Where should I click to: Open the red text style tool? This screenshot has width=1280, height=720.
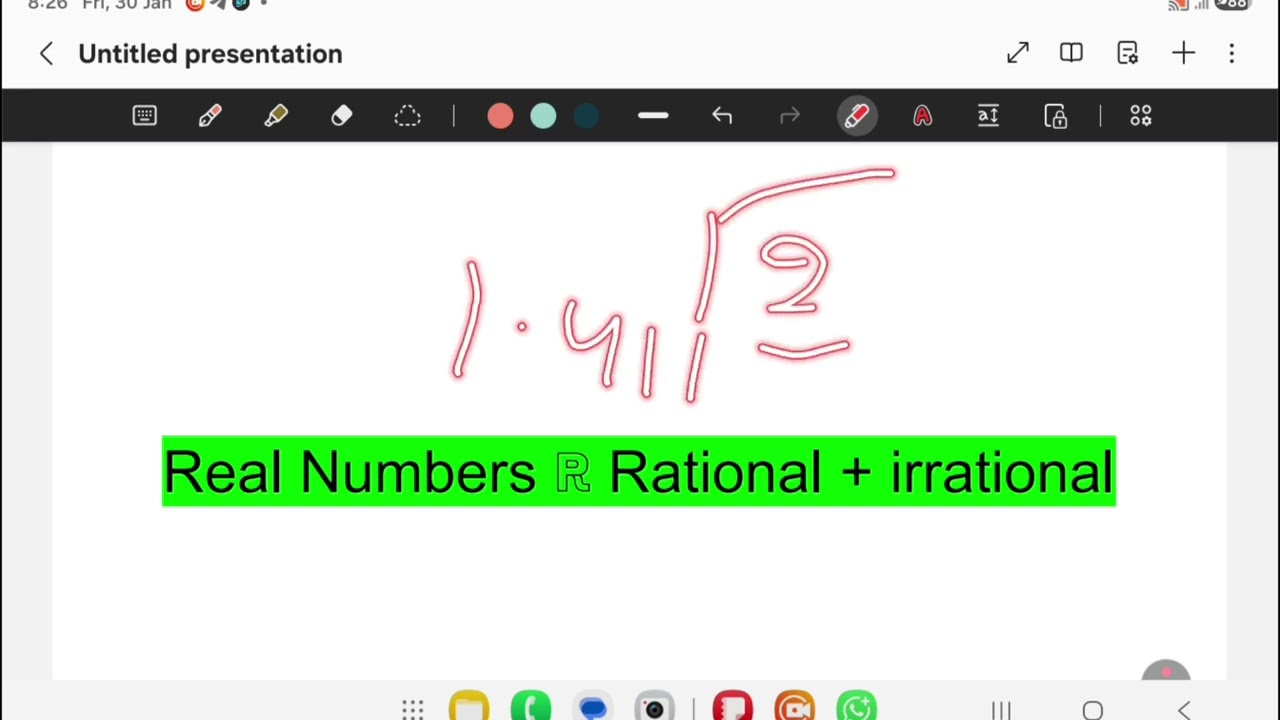(x=922, y=116)
